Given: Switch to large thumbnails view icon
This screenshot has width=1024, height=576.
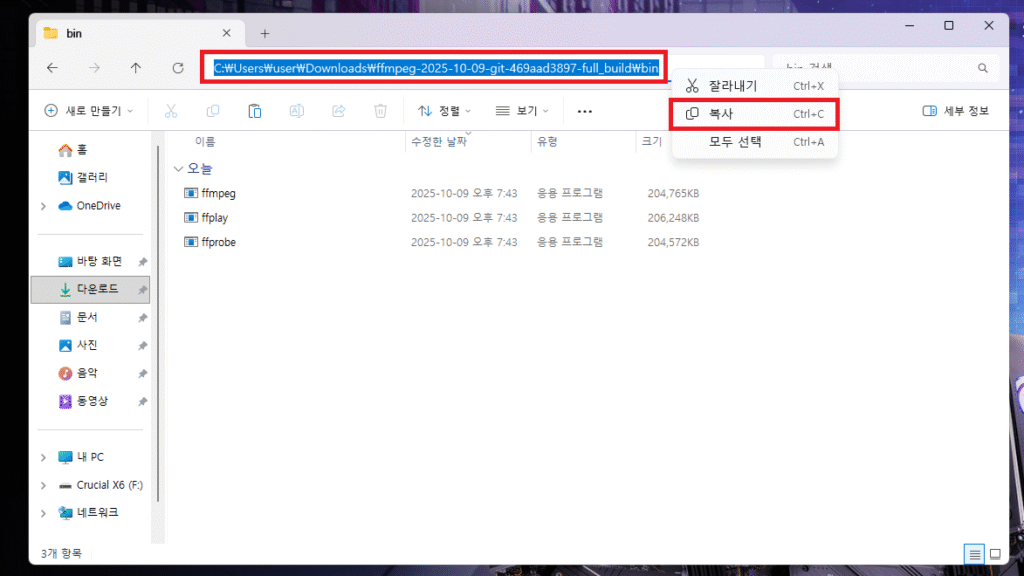Looking at the screenshot, I should (x=995, y=553).
